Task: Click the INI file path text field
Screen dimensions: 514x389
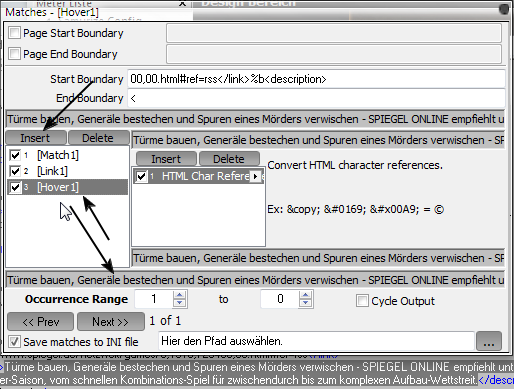Action: tap(316, 341)
